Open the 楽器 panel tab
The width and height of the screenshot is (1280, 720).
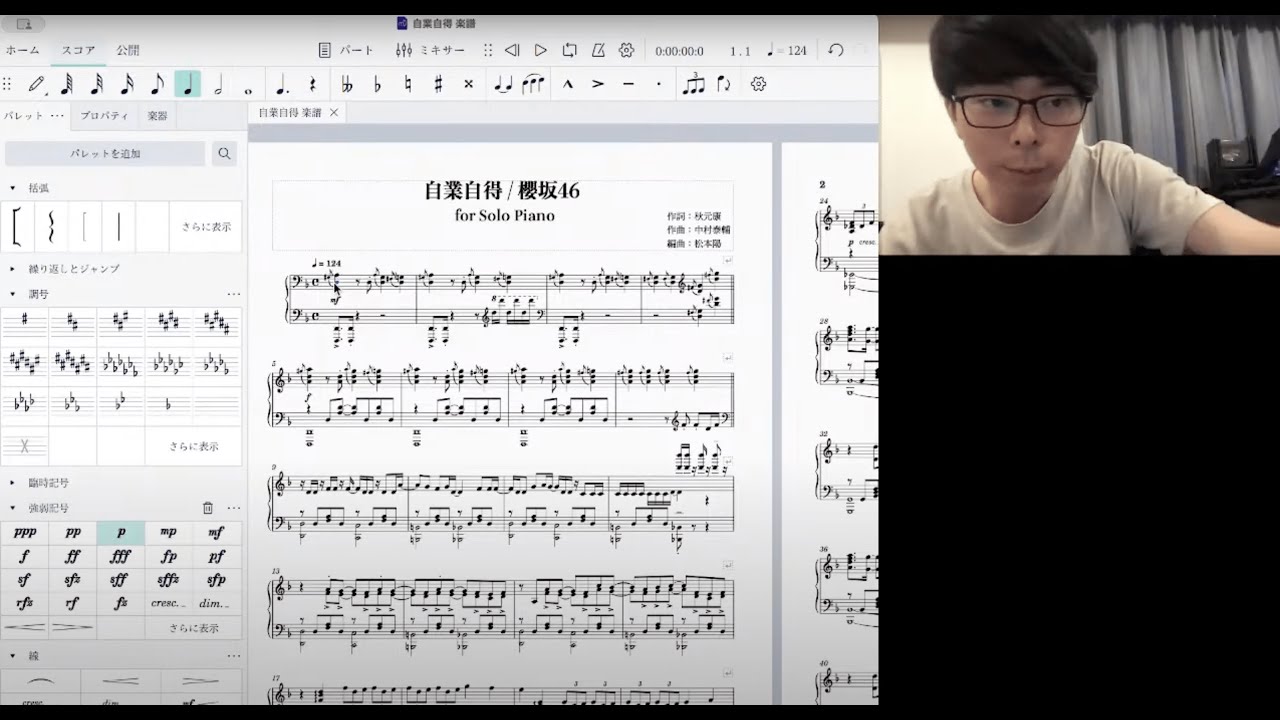click(x=157, y=116)
